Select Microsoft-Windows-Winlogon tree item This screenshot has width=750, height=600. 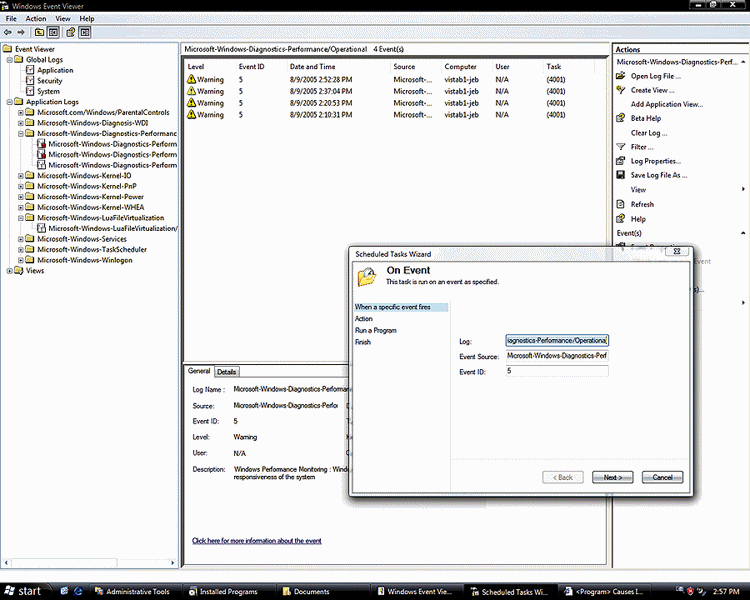[85, 260]
